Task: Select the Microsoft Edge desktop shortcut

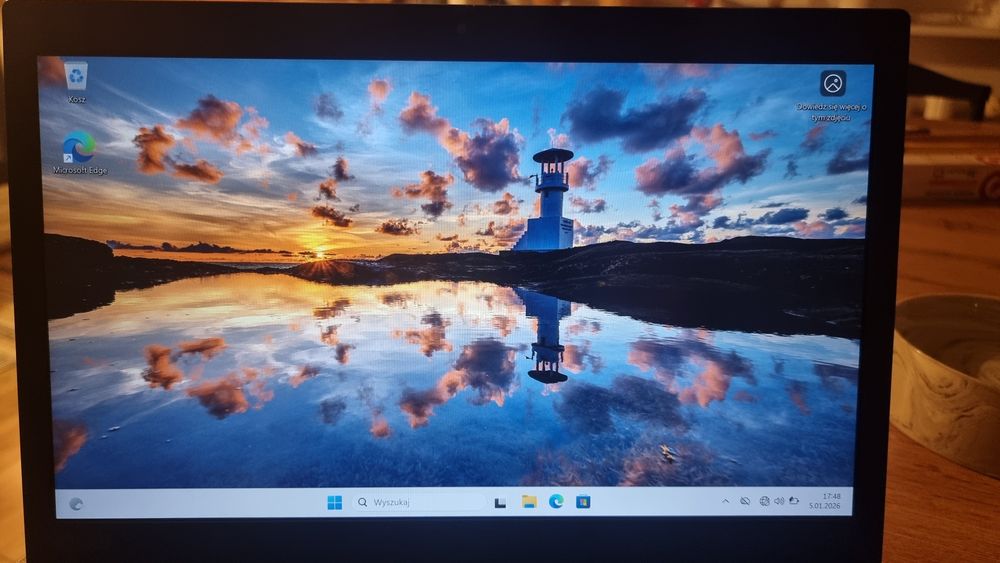Action: pyautogui.click(x=79, y=147)
